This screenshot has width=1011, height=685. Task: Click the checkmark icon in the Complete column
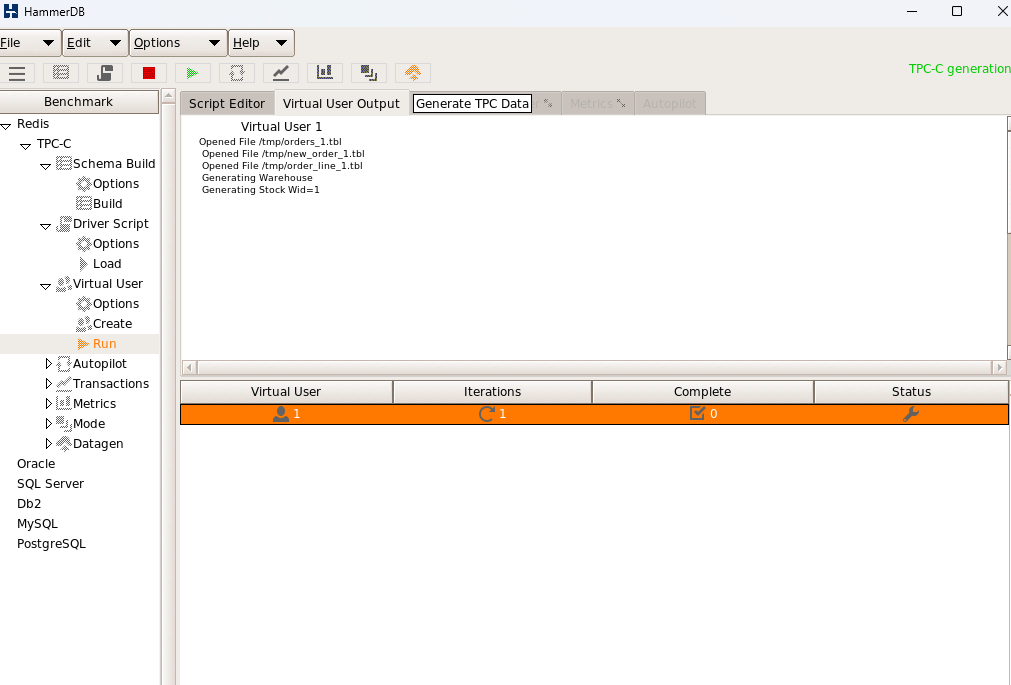click(697, 413)
